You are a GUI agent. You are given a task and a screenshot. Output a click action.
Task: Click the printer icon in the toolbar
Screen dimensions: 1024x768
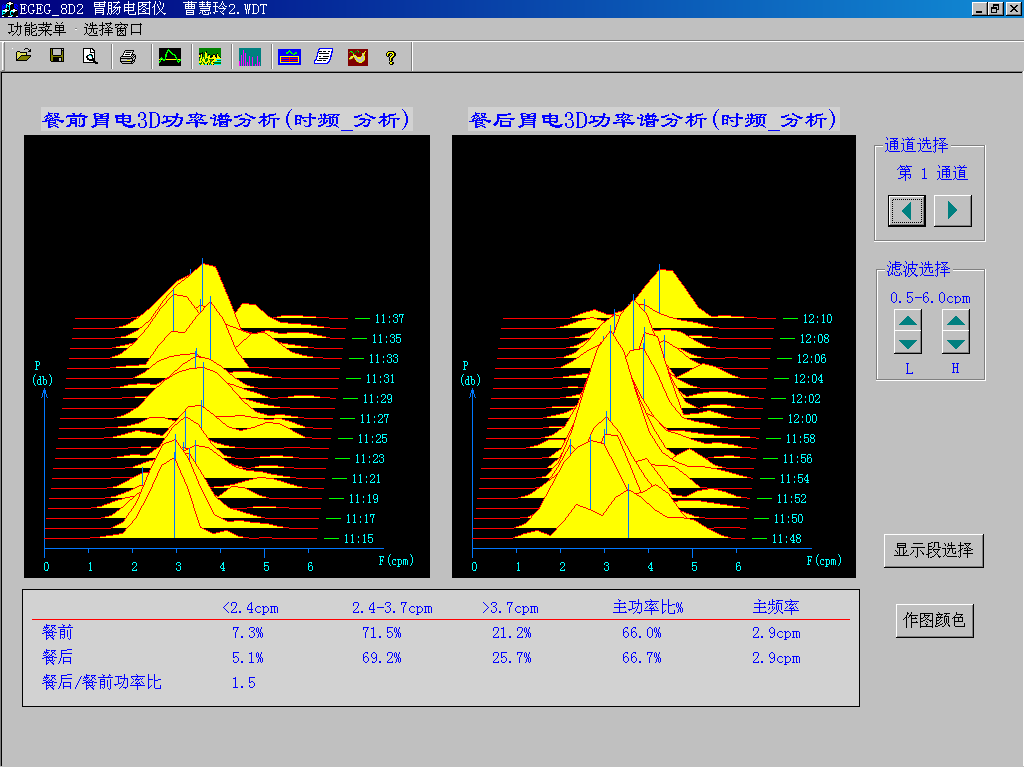pyautogui.click(x=128, y=57)
